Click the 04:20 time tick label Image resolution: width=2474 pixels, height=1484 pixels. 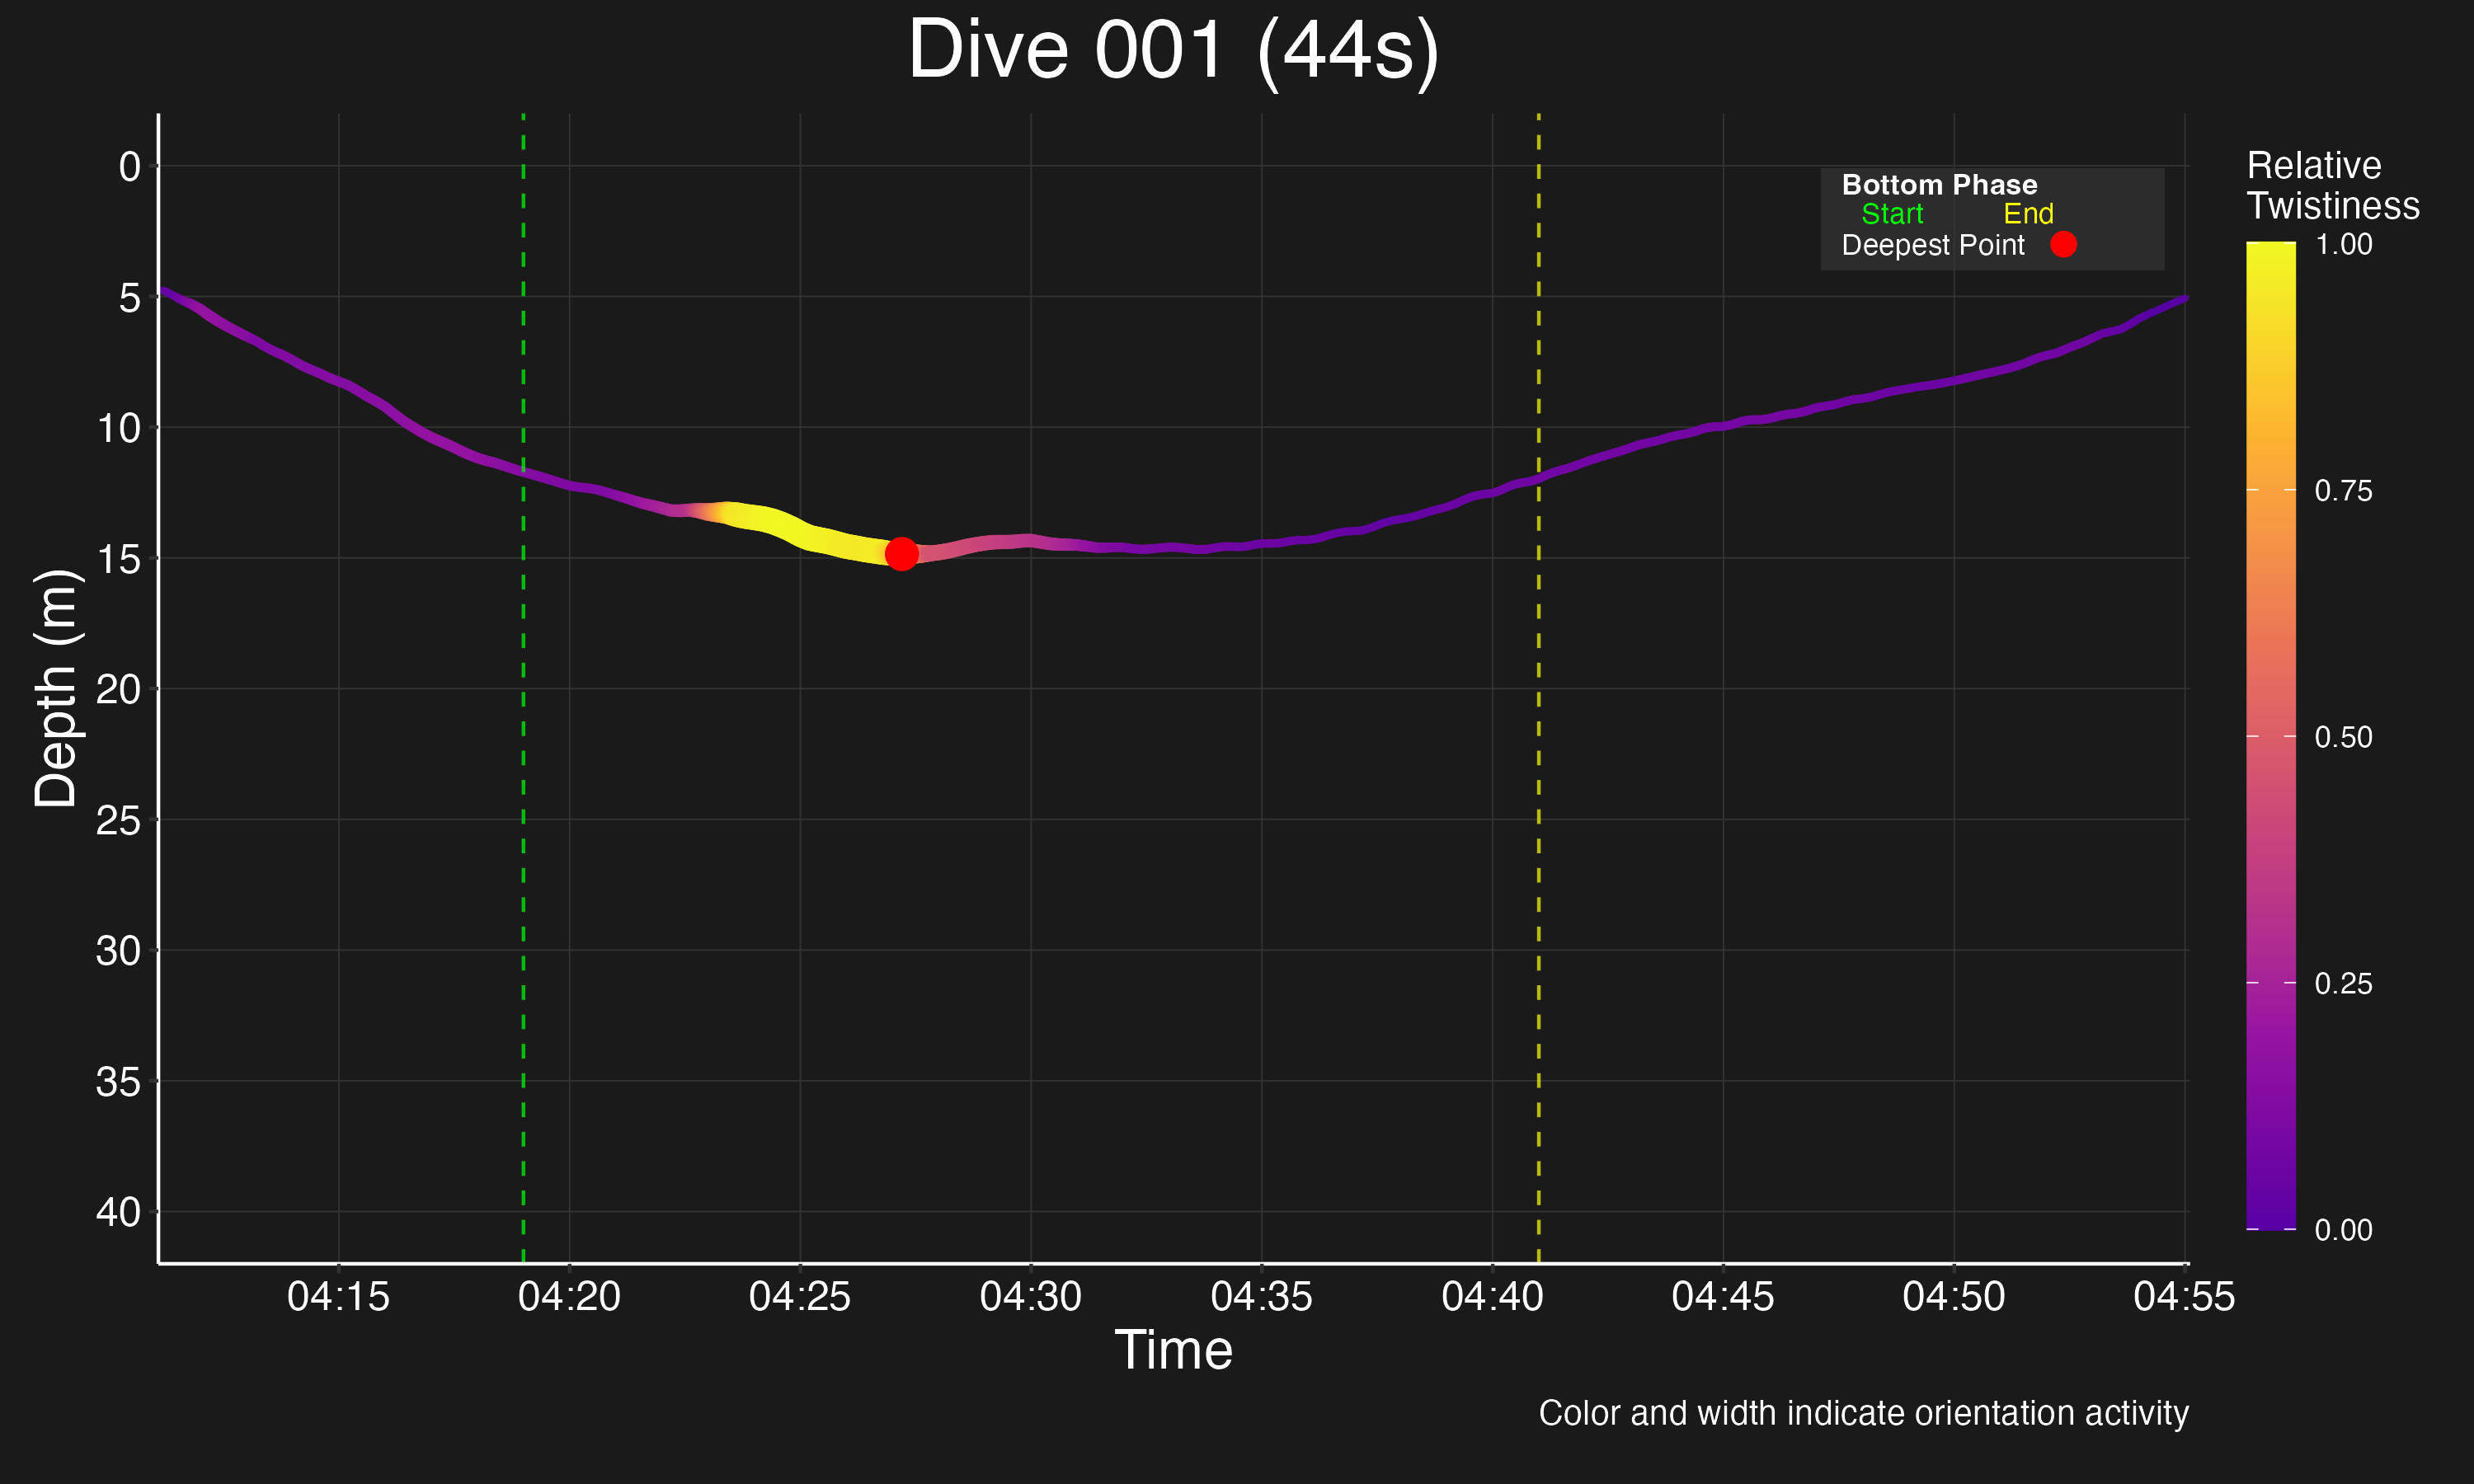coord(569,1297)
